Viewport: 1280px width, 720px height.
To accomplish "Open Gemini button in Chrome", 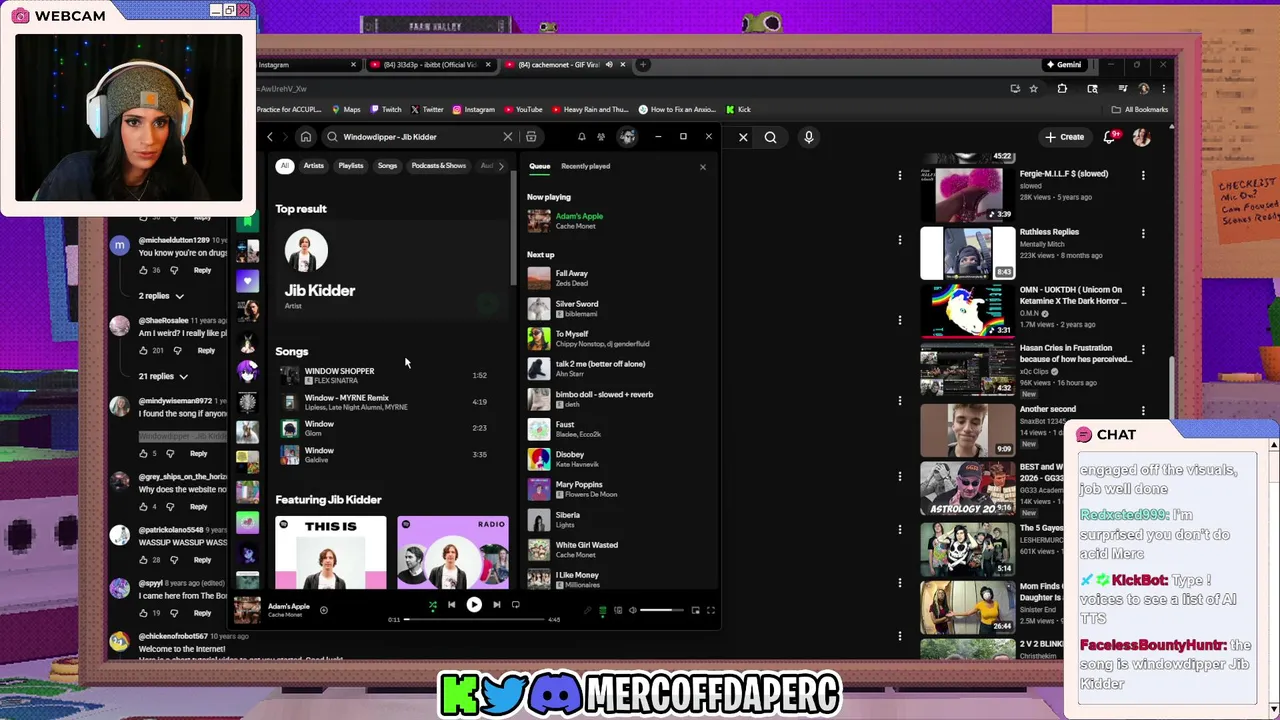I will (1063, 65).
